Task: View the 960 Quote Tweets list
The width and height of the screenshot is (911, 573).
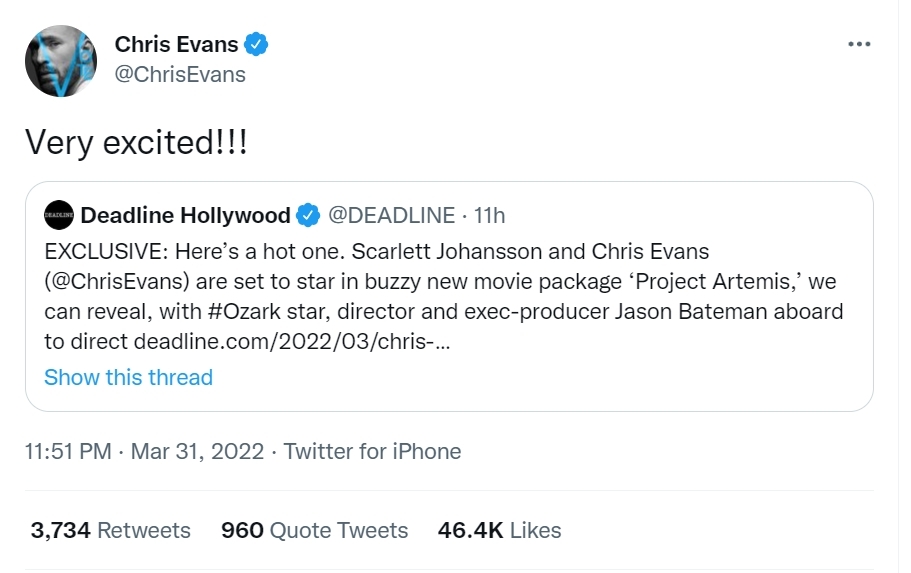Action: tap(314, 530)
